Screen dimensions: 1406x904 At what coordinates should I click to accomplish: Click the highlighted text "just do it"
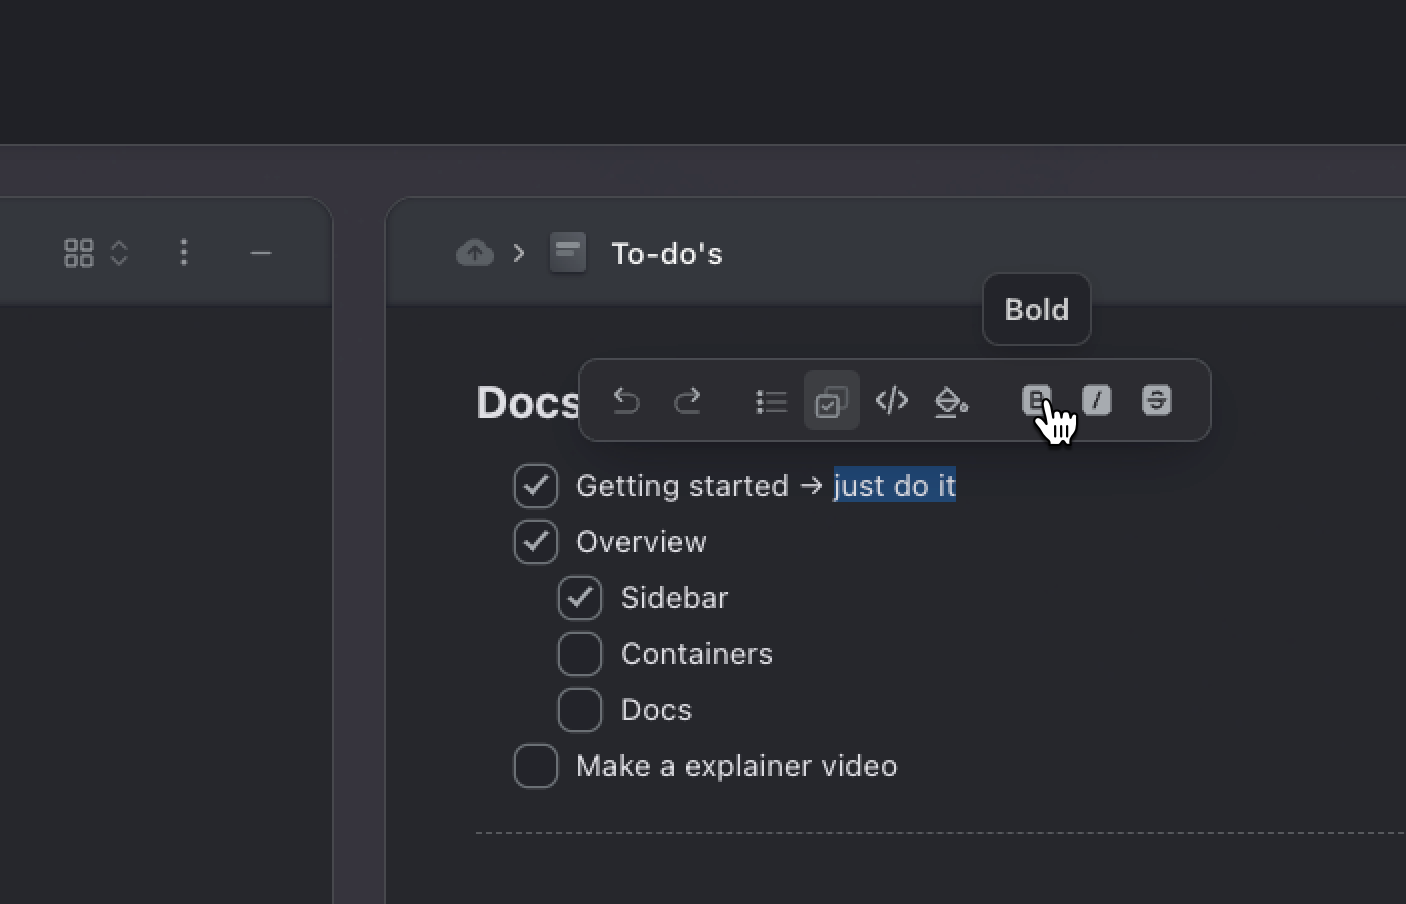(x=895, y=486)
